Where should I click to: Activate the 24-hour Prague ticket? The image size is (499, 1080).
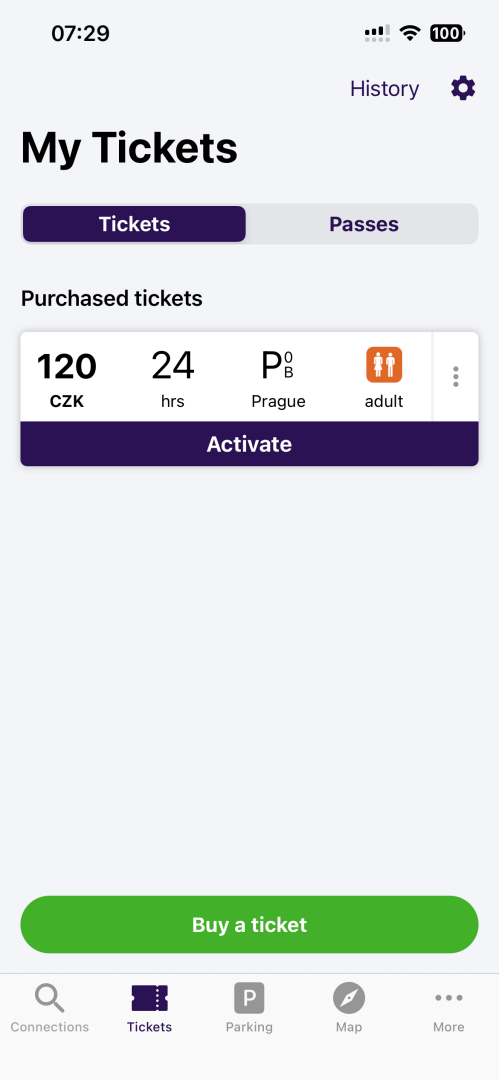pos(250,444)
